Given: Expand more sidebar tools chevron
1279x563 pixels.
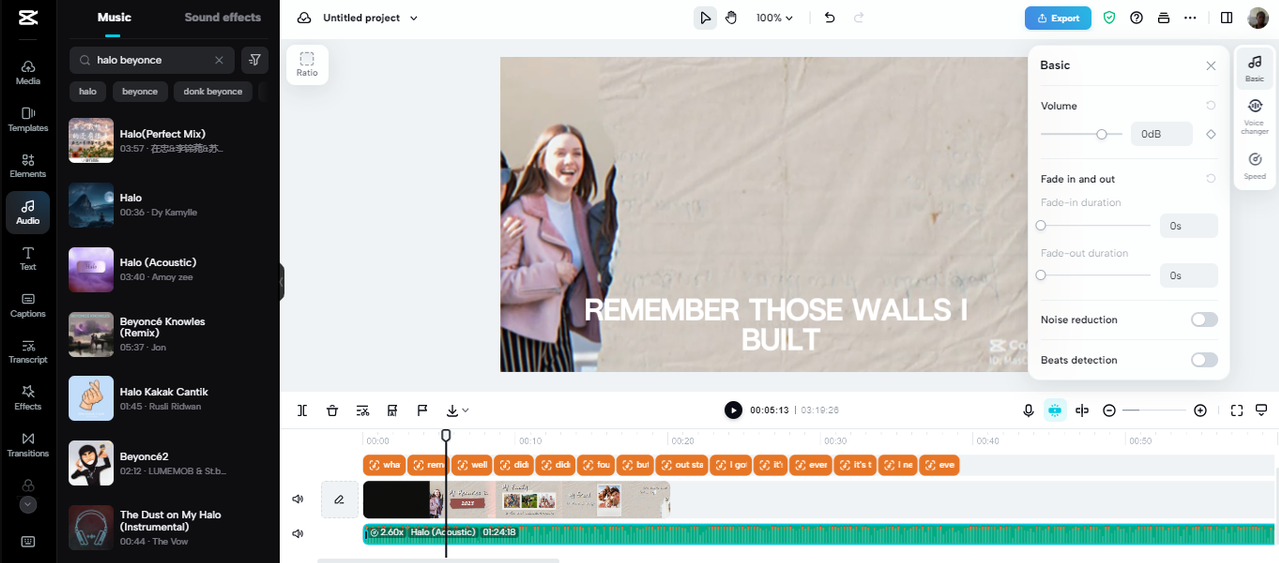Looking at the screenshot, I should click(x=28, y=505).
